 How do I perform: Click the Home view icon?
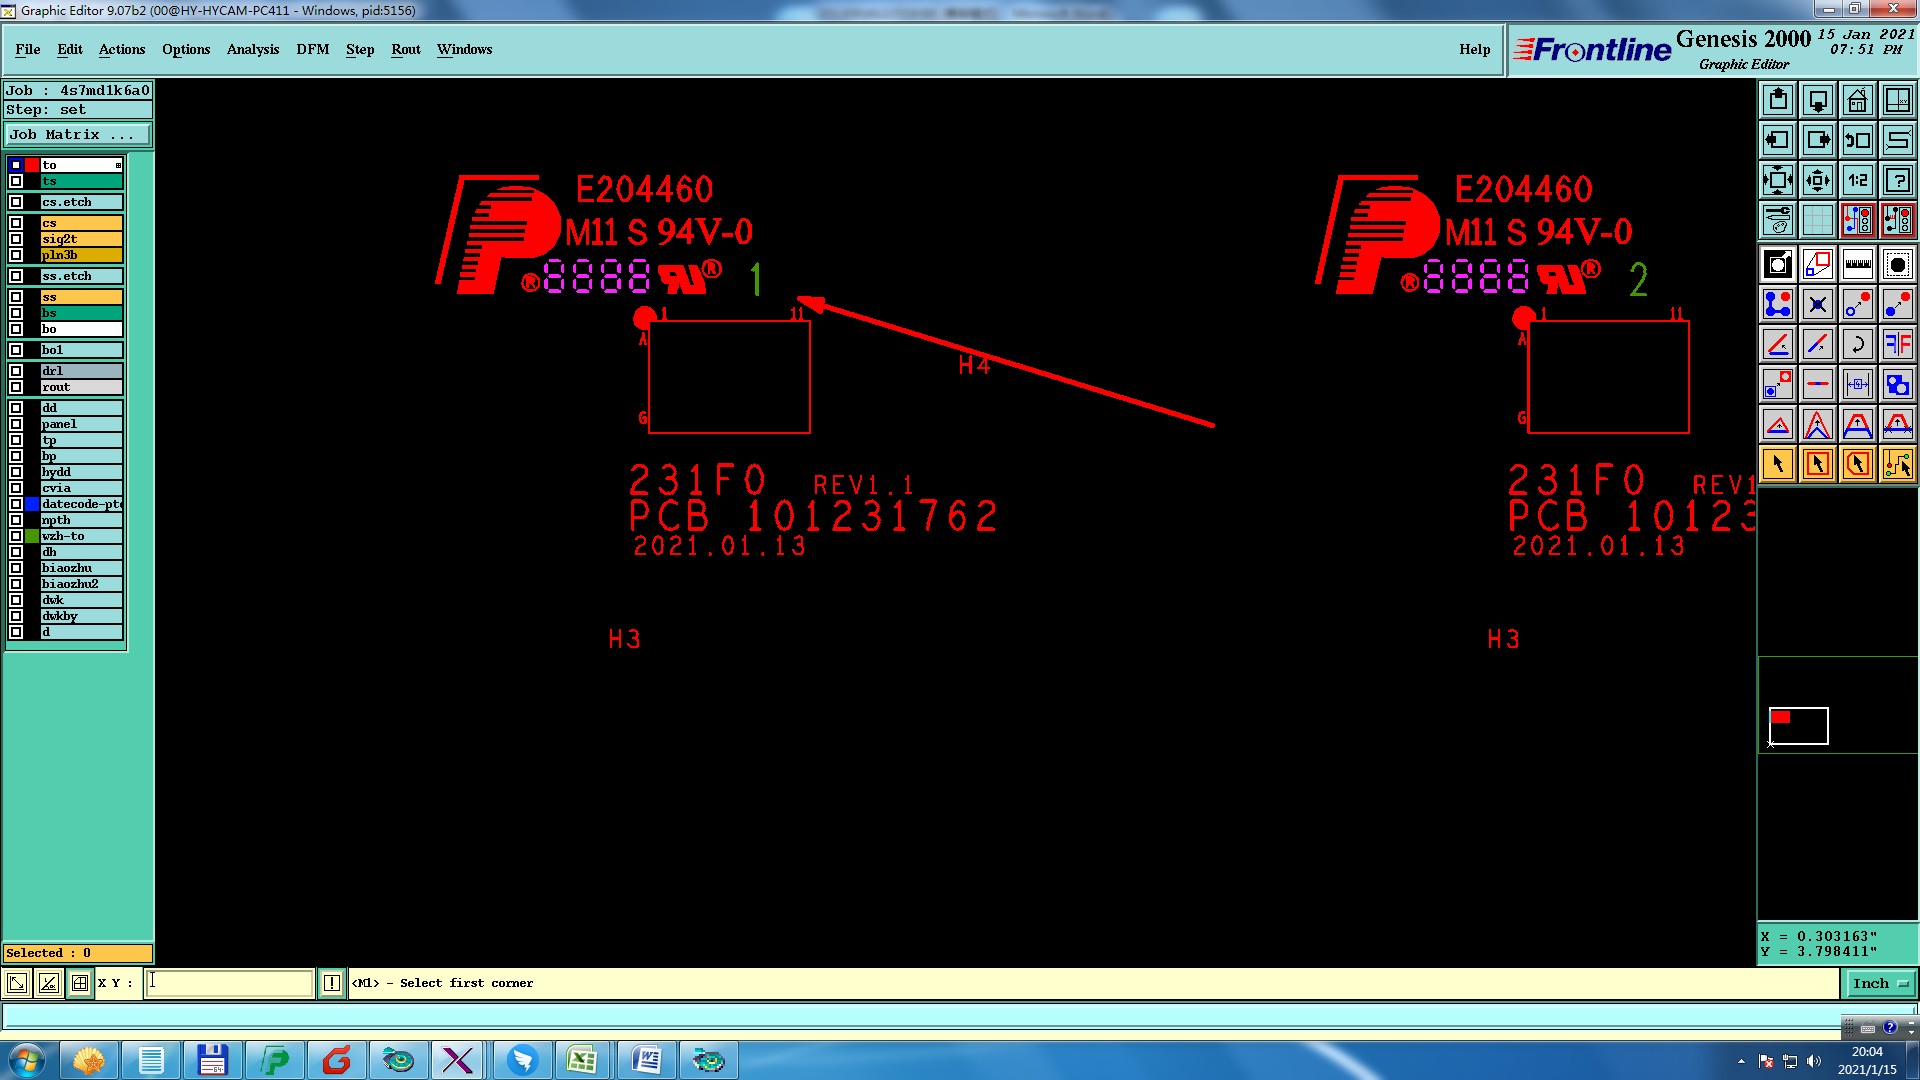coord(1857,100)
